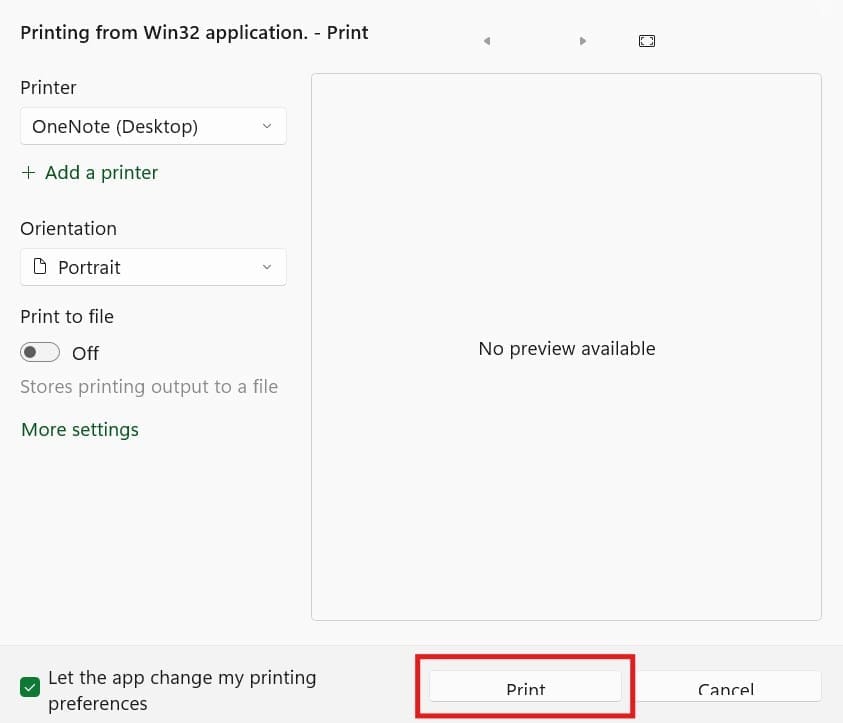Open More settings

point(80,430)
